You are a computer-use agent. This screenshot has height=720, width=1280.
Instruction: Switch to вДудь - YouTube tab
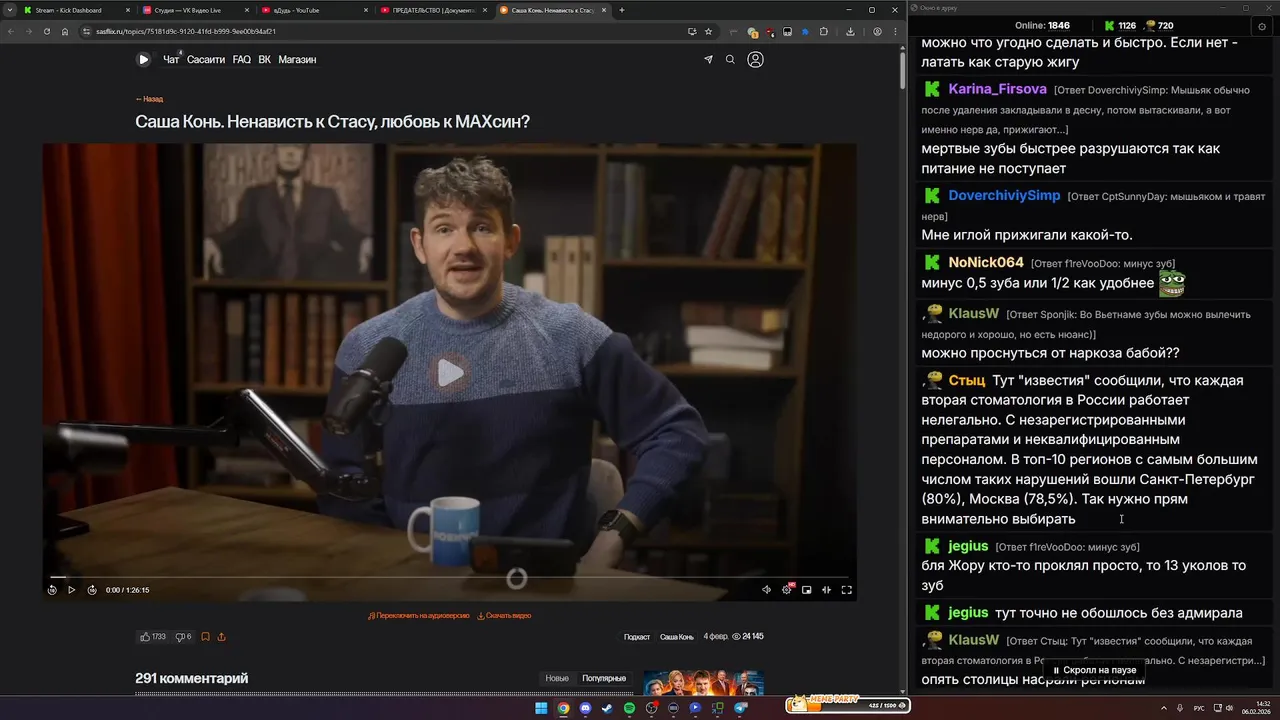pos(313,10)
